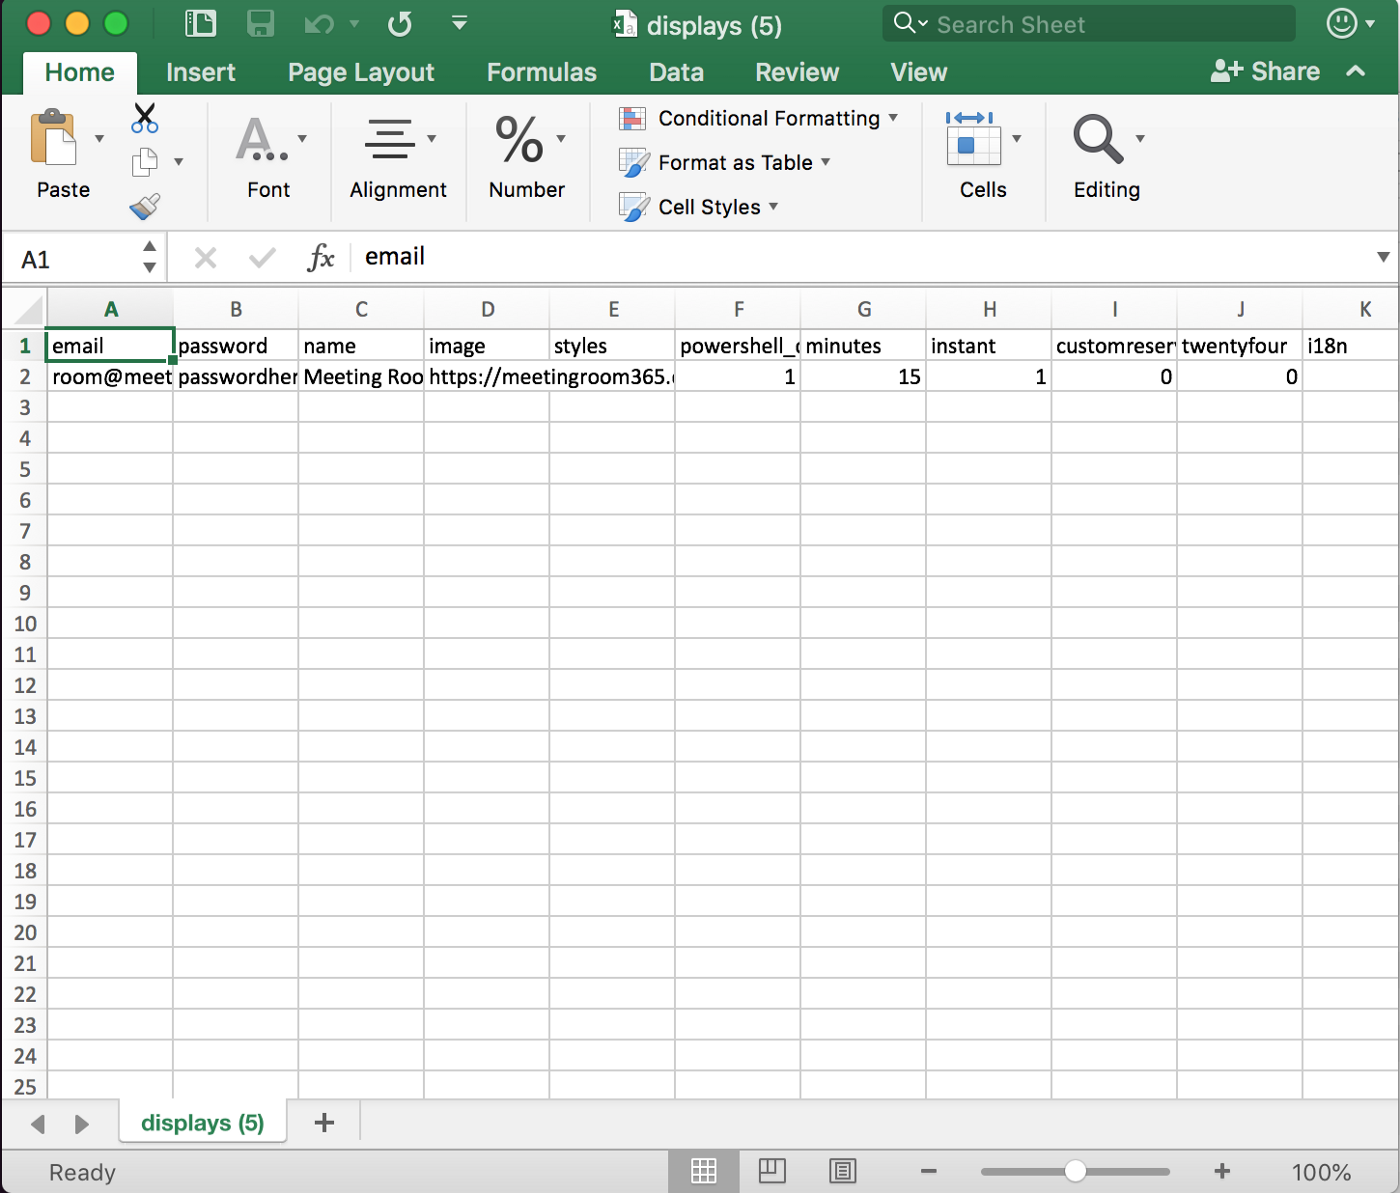Select the Format Painter brush
1400x1193 pixels.
[146, 205]
